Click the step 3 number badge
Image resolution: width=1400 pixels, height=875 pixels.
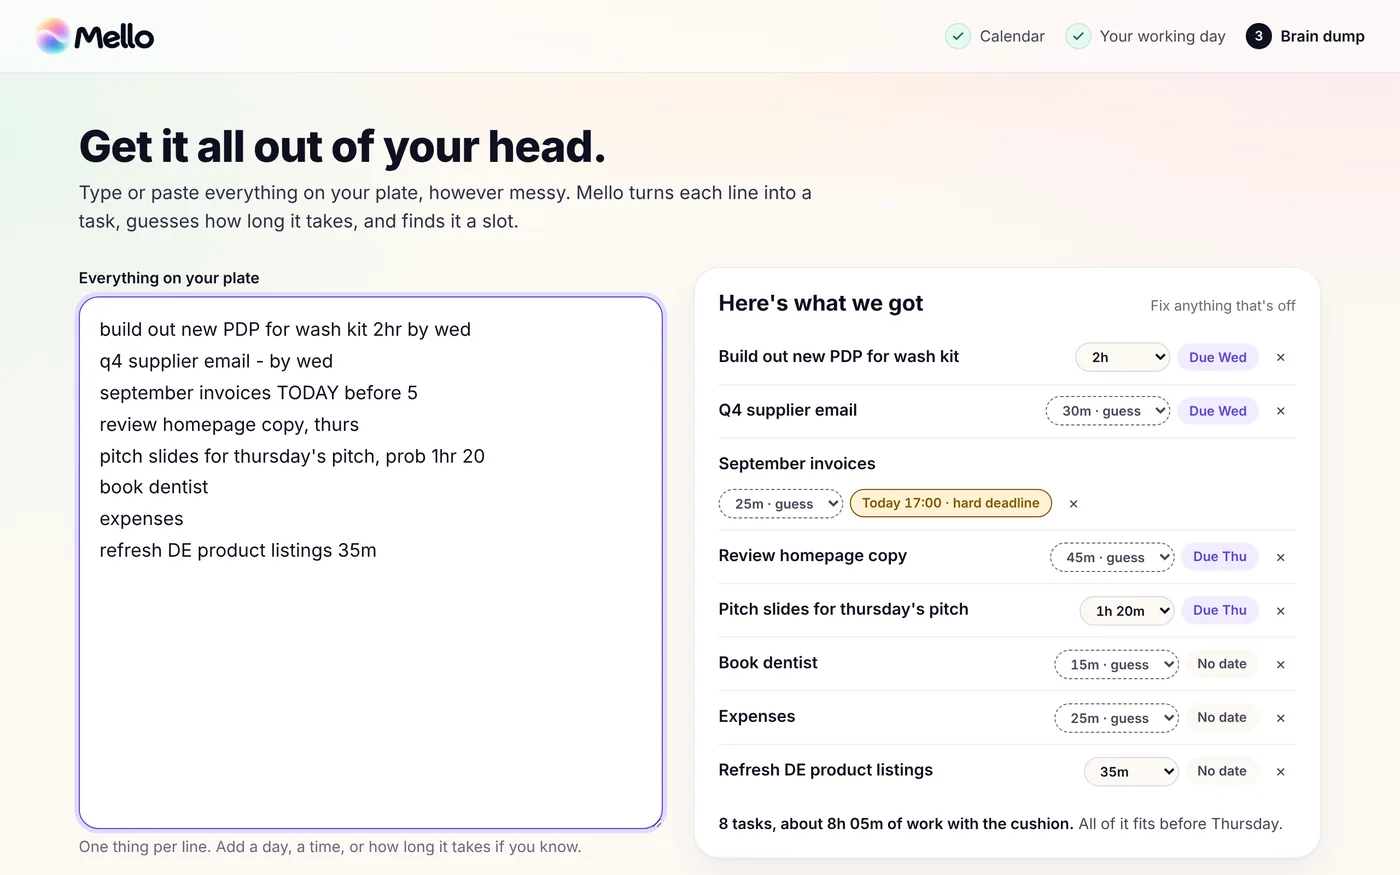point(1258,36)
